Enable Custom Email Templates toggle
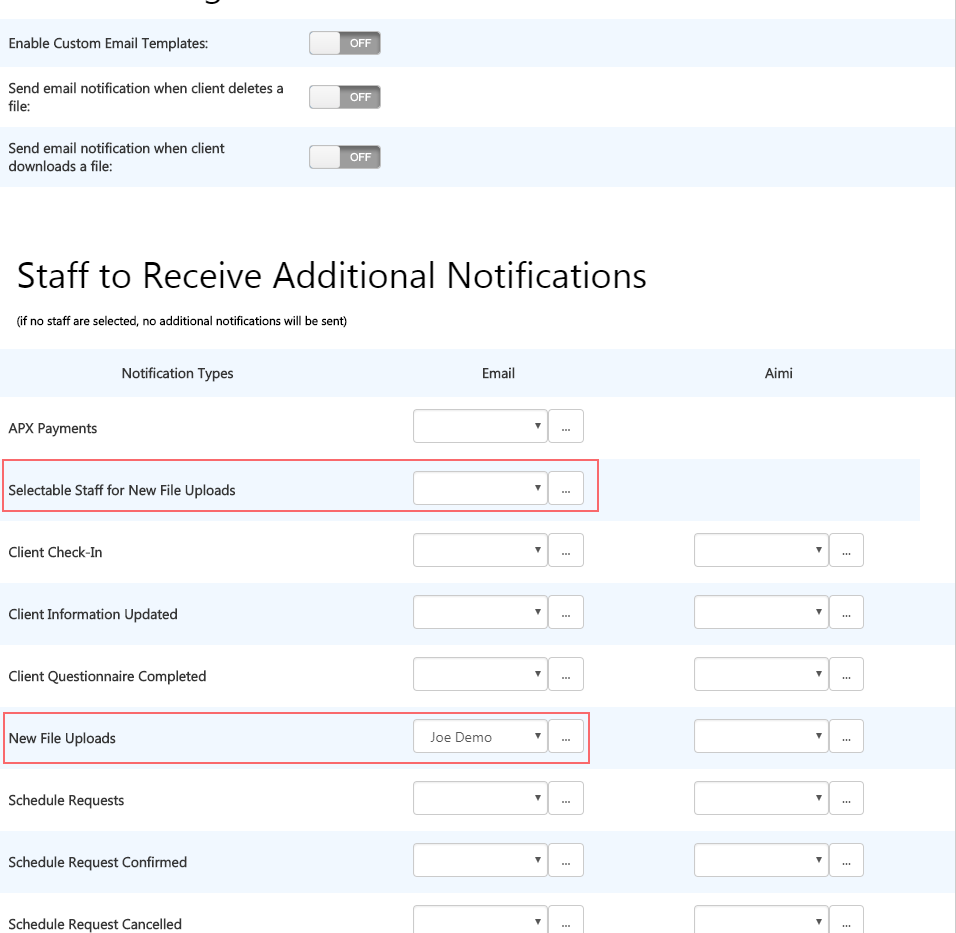956x933 pixels. tap(344, 43)
